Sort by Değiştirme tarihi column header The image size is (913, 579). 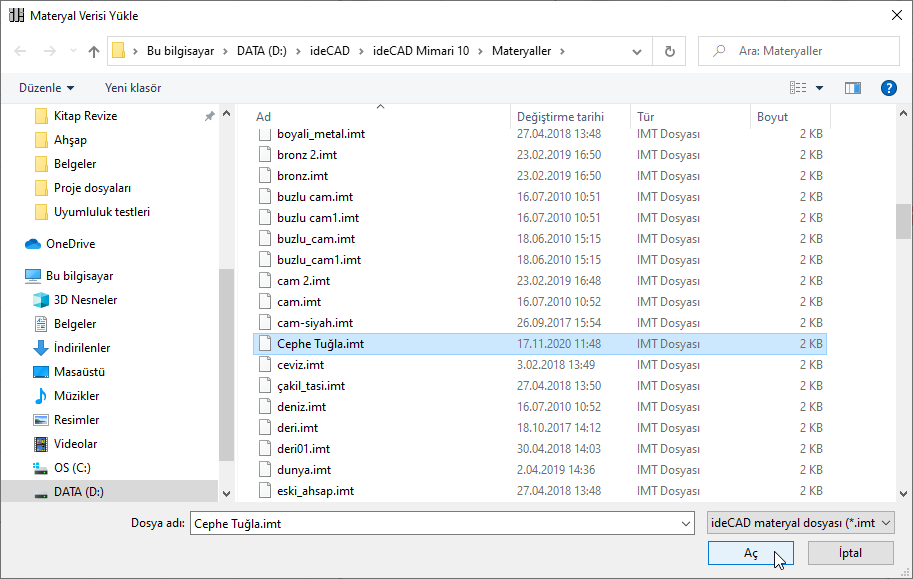pos(560,117)
